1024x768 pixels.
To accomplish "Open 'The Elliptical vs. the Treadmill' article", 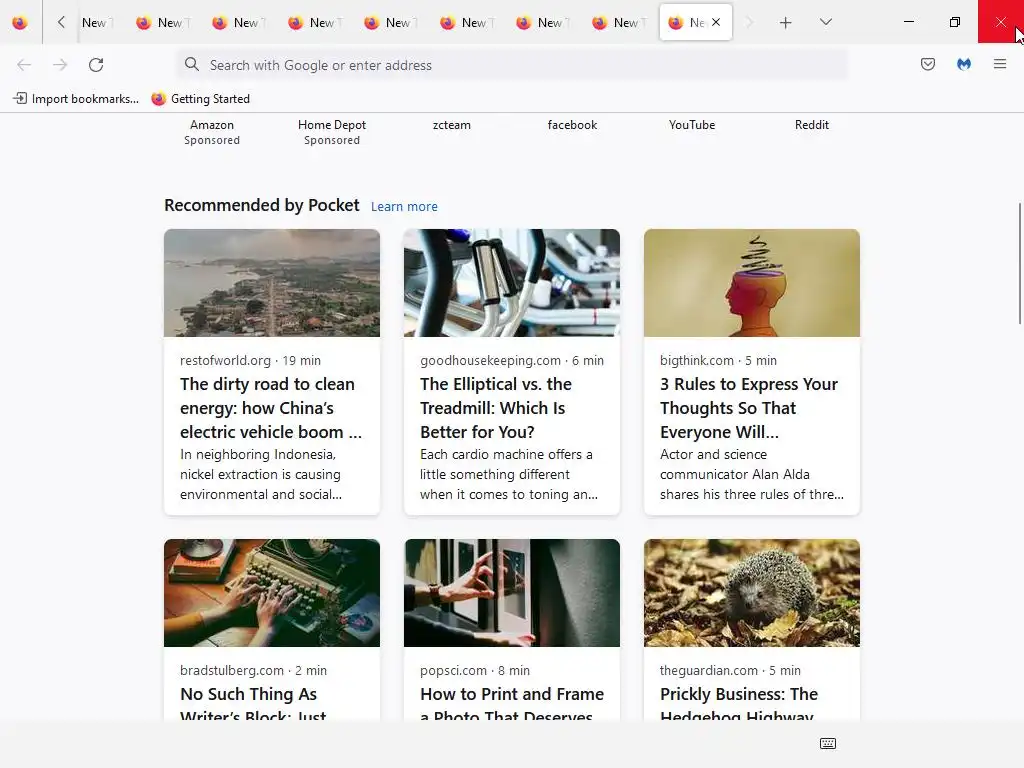I will click(x=496, y=408).
